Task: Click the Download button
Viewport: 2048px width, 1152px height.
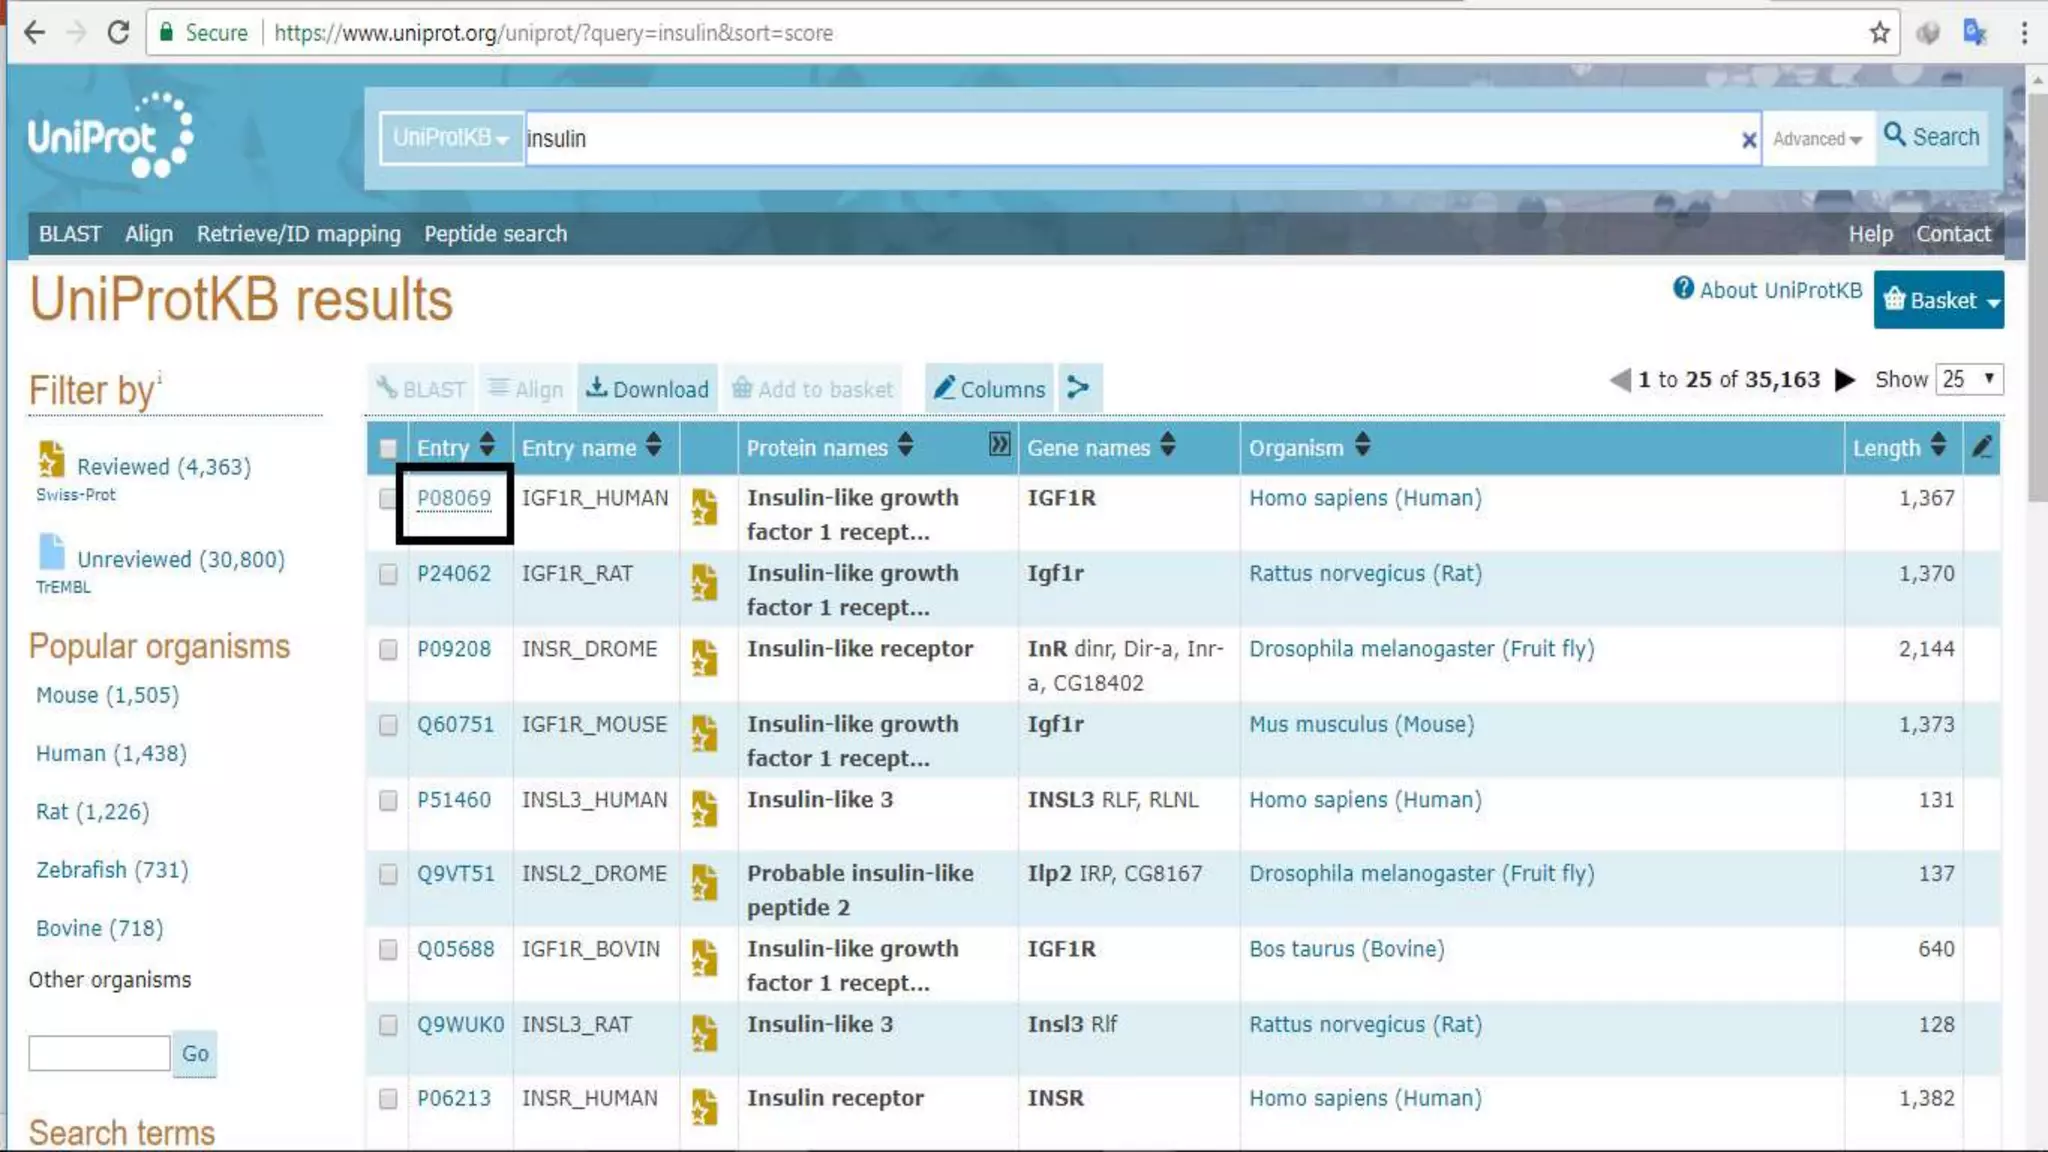Action: 647,389
